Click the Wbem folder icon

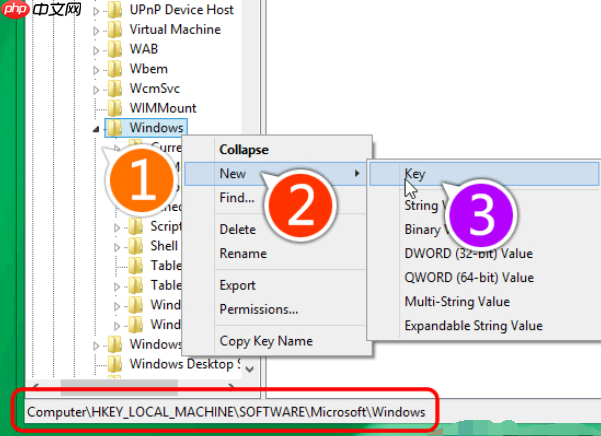[x=115, y=69]
